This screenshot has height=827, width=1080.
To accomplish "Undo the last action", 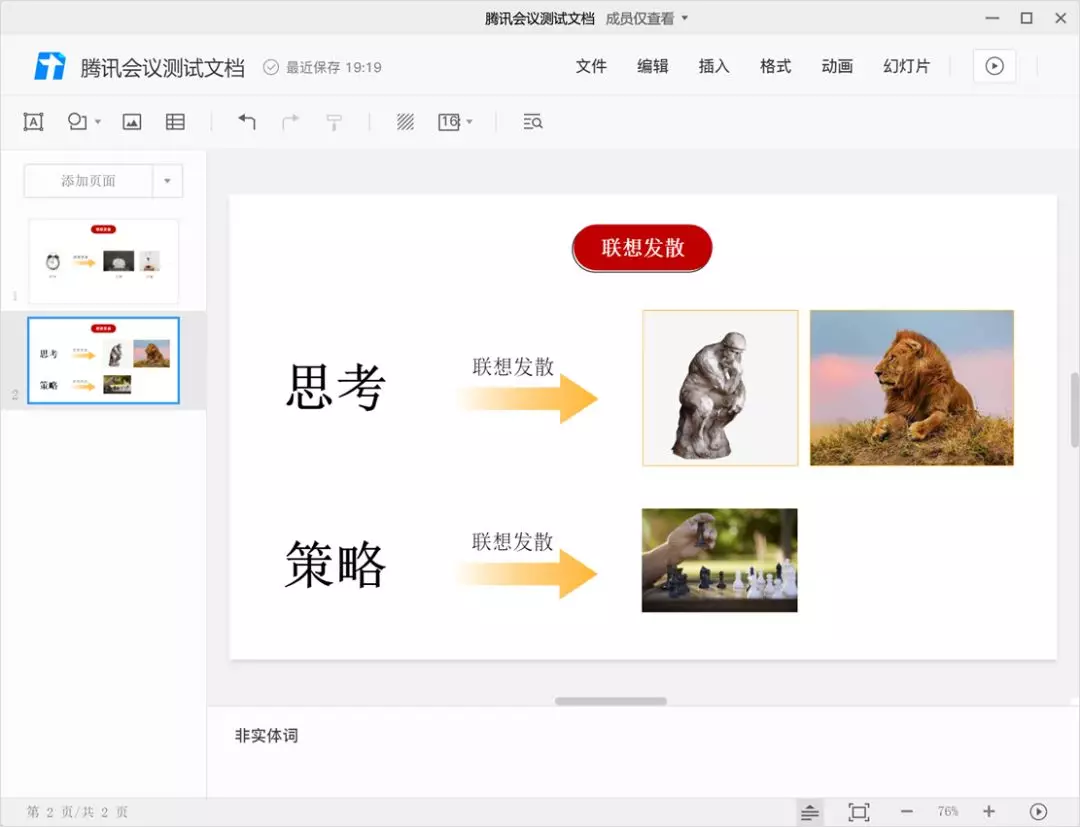I will (x=247, y=122).
